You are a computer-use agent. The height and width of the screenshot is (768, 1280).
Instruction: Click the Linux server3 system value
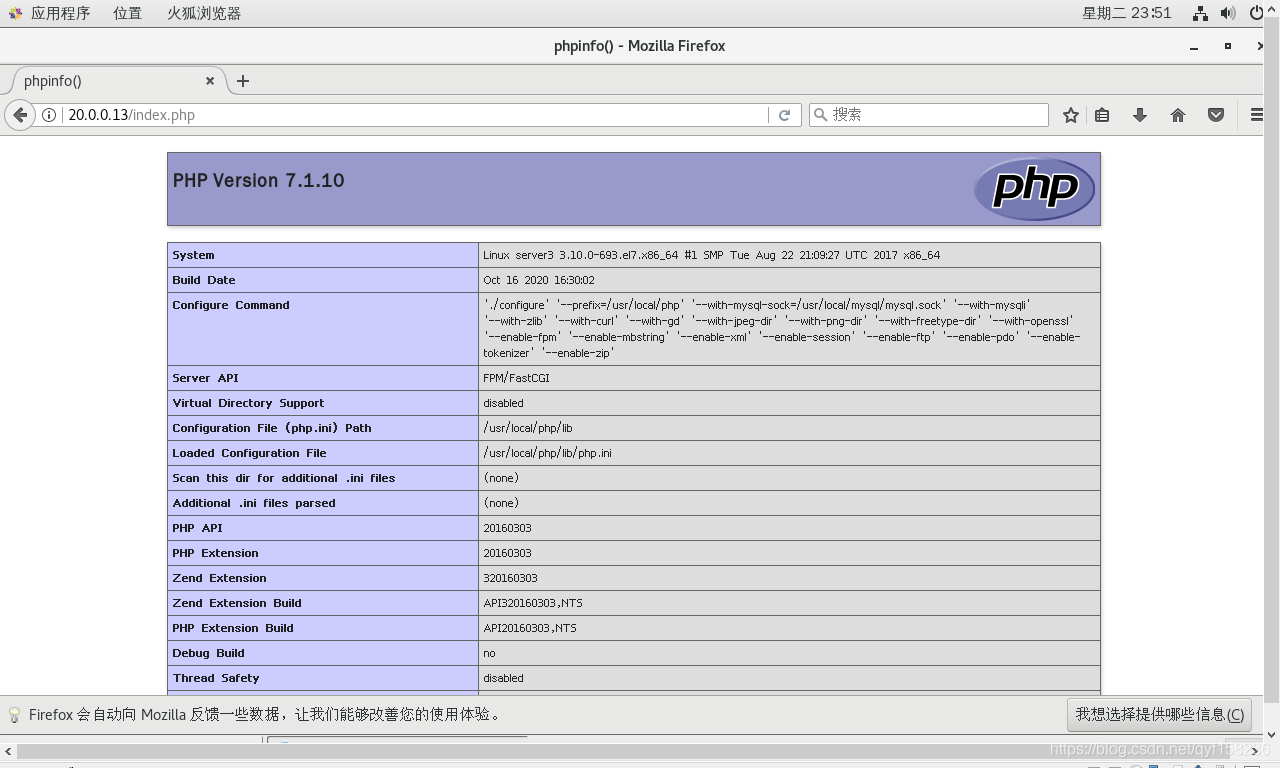coord(712,255)
